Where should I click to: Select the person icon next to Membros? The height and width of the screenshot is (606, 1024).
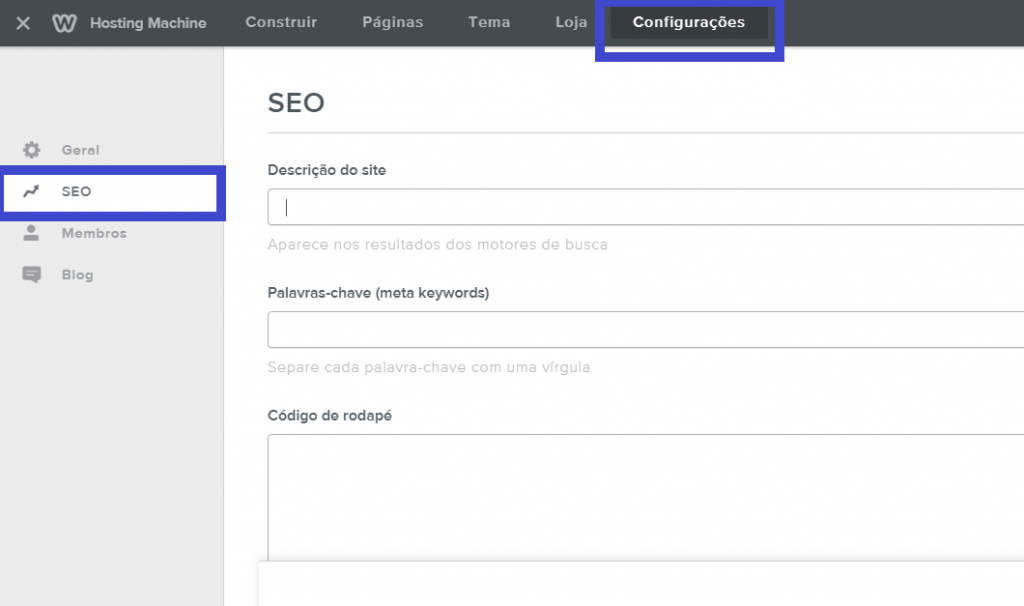tap(32, 232)
